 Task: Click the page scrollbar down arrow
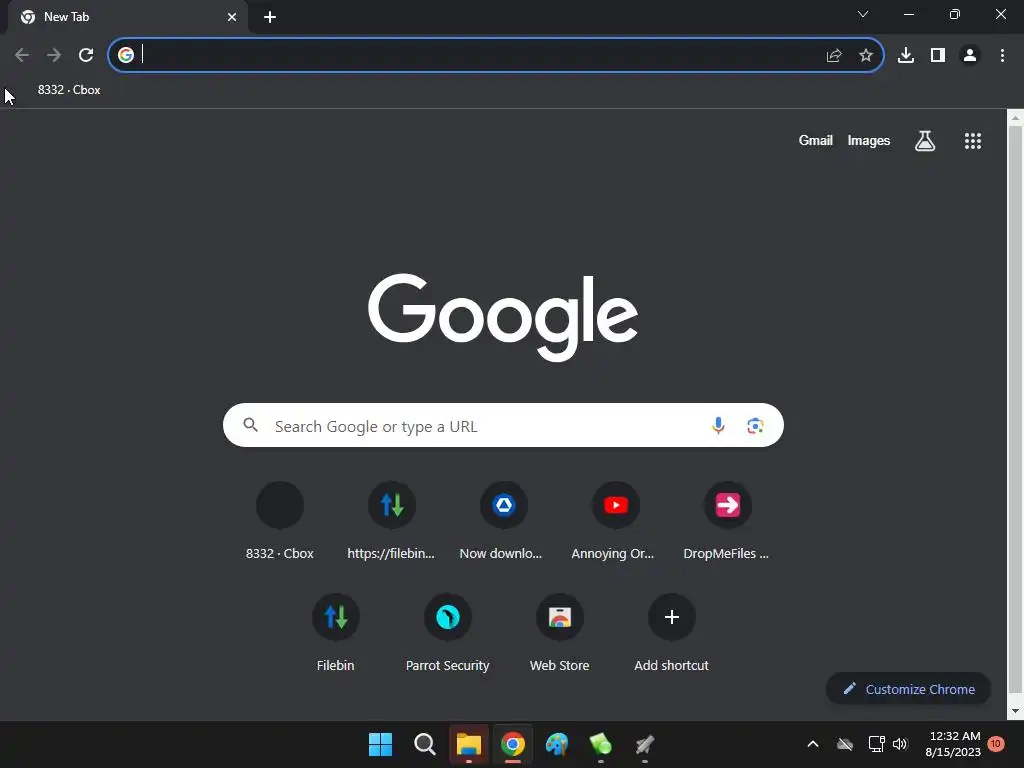pos(1016,711)
